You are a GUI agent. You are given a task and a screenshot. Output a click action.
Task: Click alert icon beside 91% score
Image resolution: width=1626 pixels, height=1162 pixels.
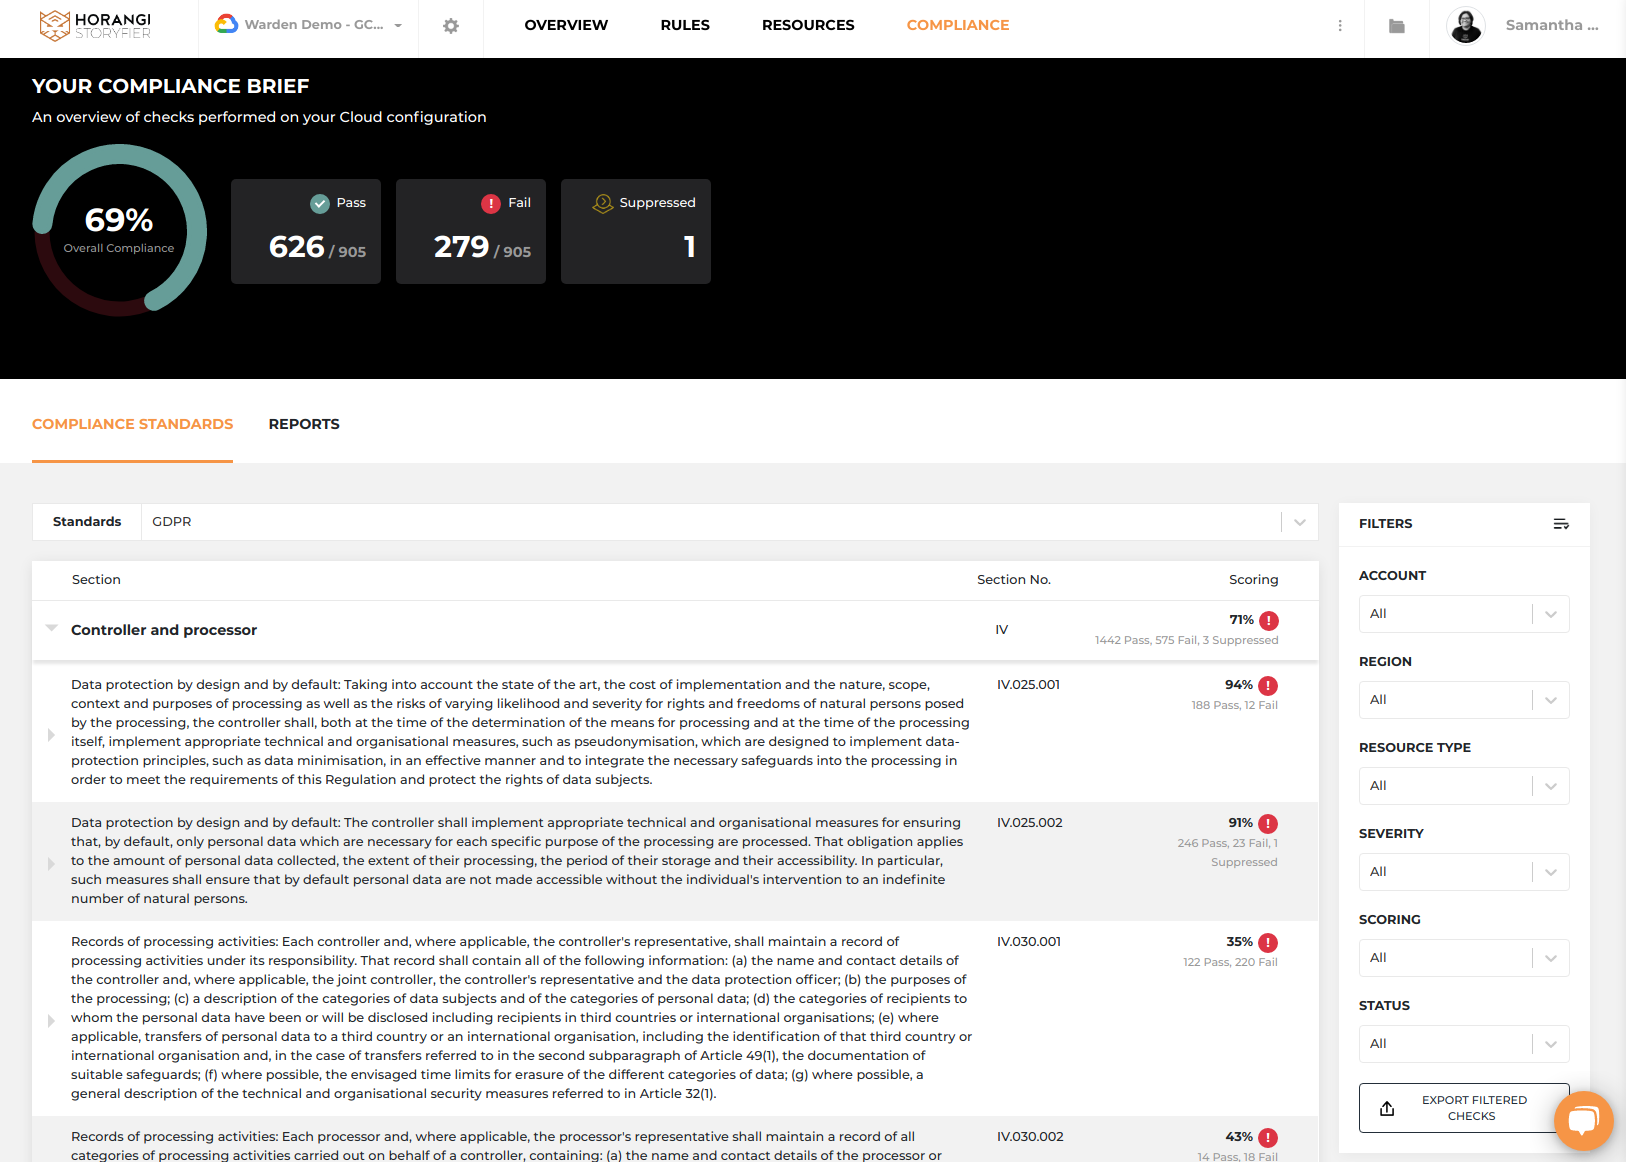pos(1268,824)
